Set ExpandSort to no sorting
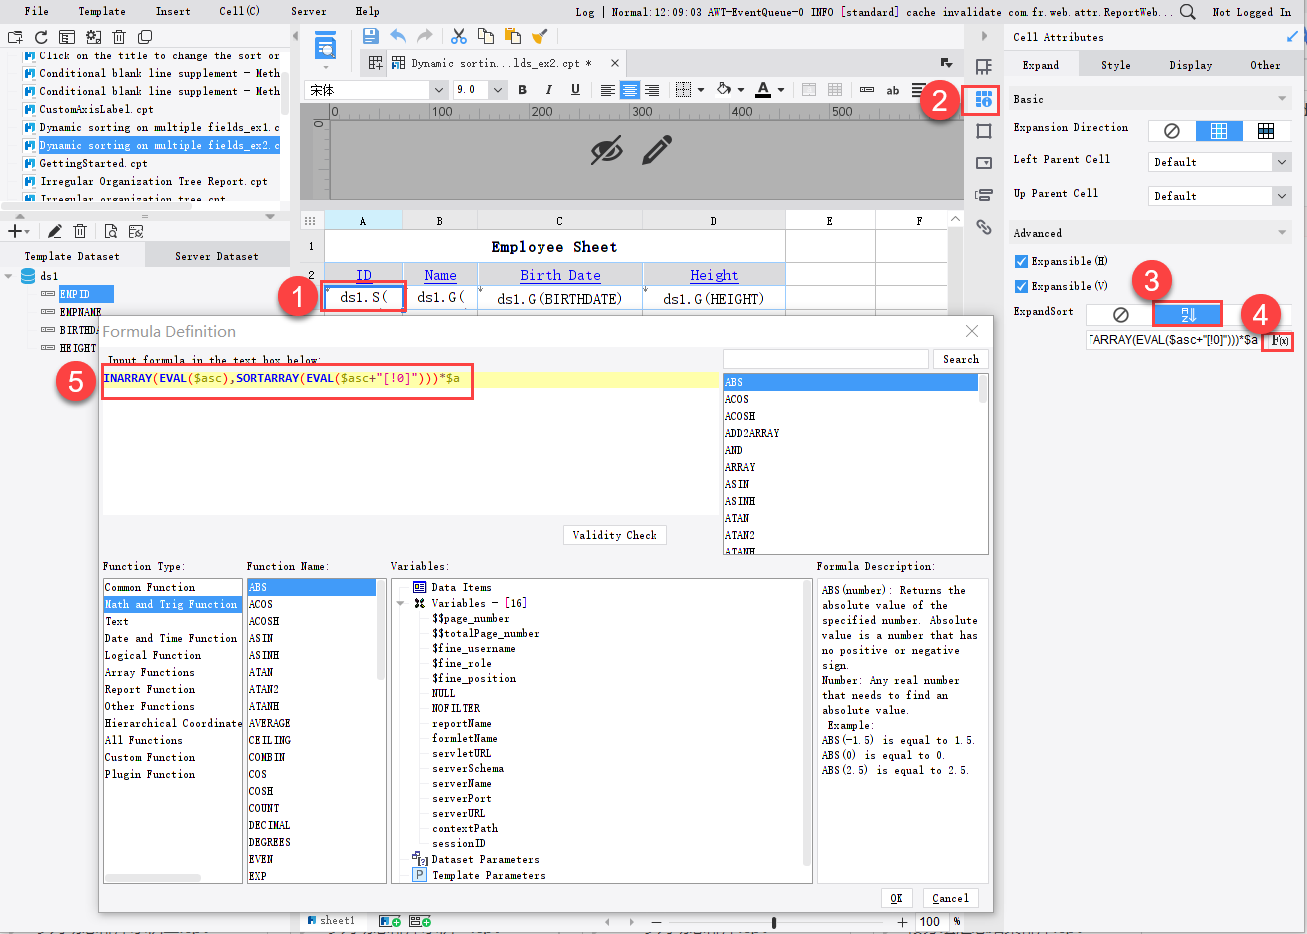Screen dimensions: 1307x934 tap(1120, 314)
